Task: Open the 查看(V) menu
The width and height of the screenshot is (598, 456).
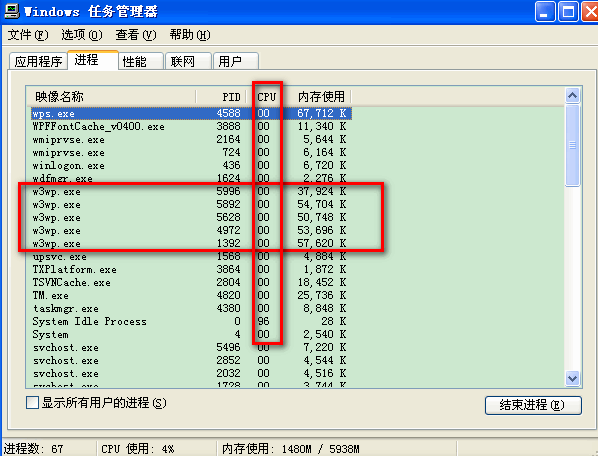Action: 136,35
